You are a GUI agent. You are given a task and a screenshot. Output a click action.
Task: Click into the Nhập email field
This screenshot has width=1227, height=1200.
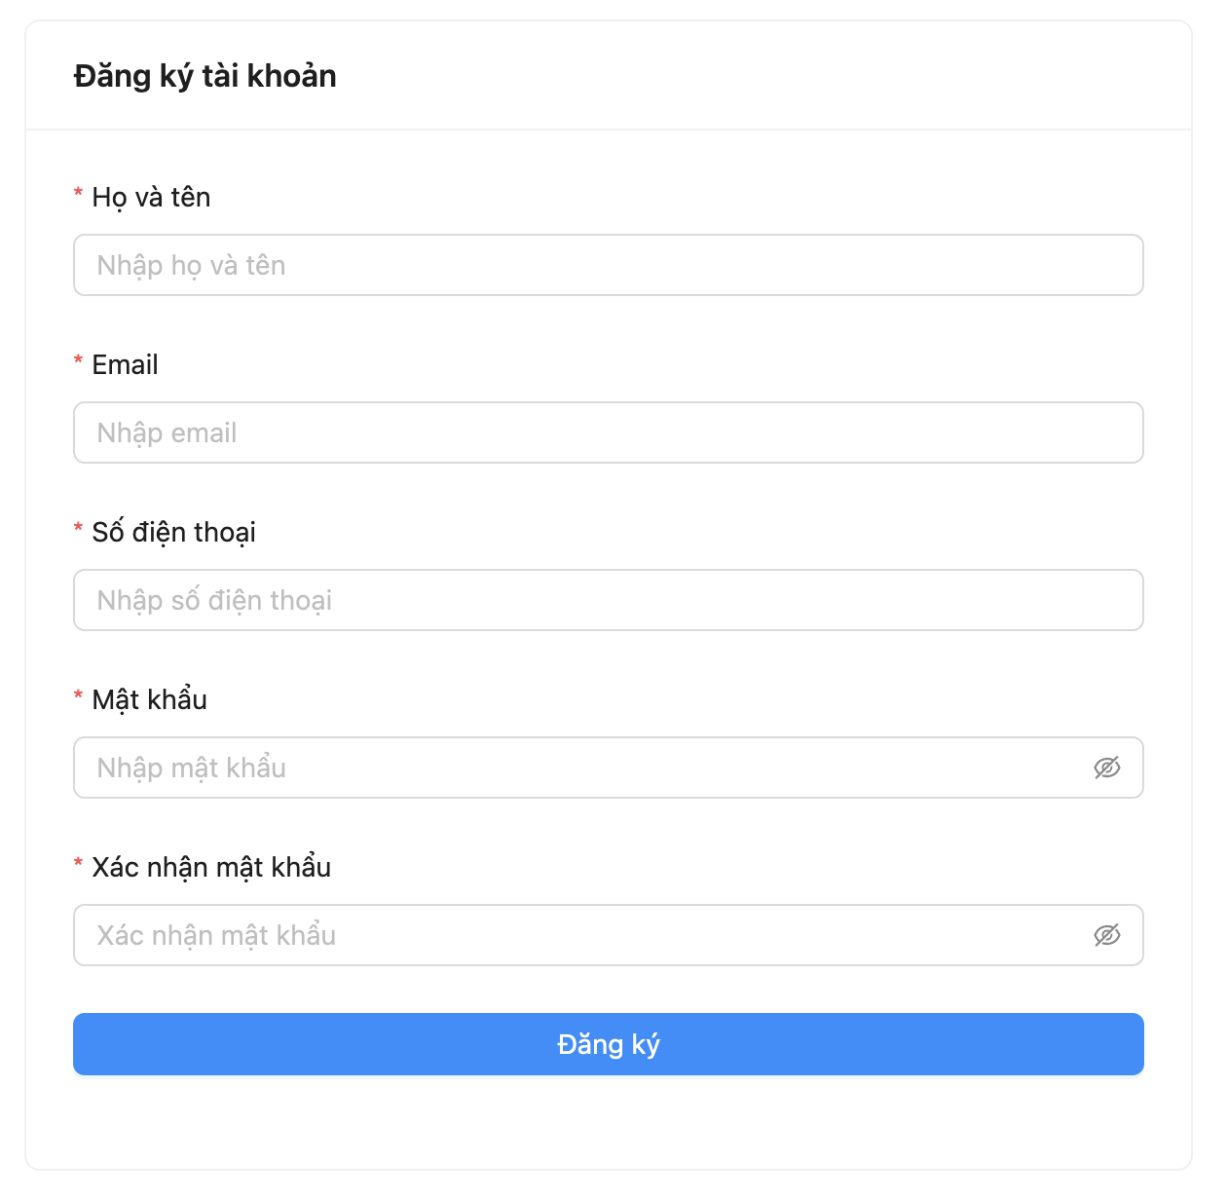(608, 433)
